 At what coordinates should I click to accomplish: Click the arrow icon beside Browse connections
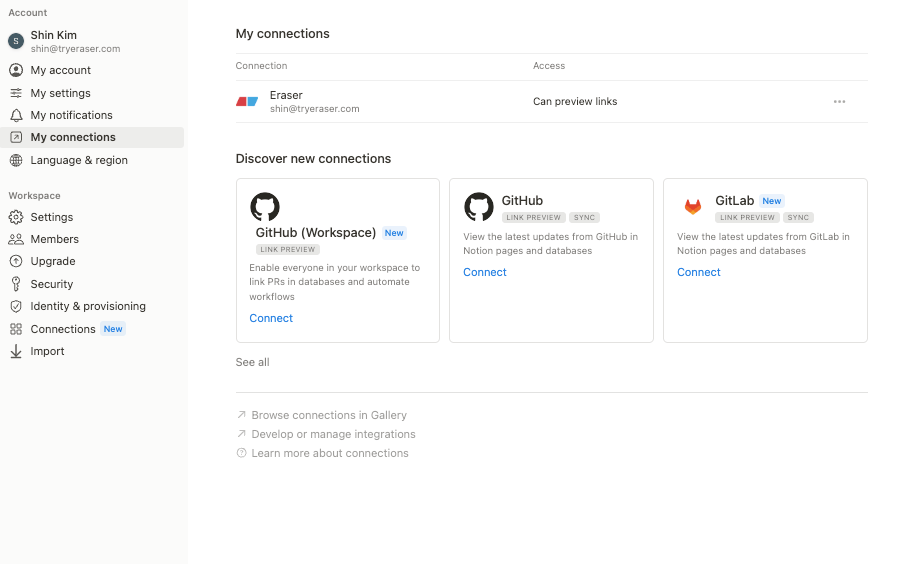[x=241, y=415]
